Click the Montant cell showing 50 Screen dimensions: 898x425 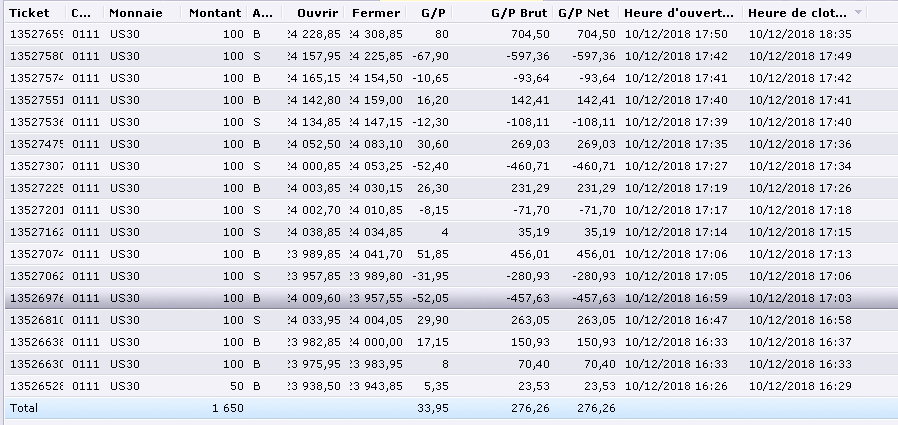point(235,386)
